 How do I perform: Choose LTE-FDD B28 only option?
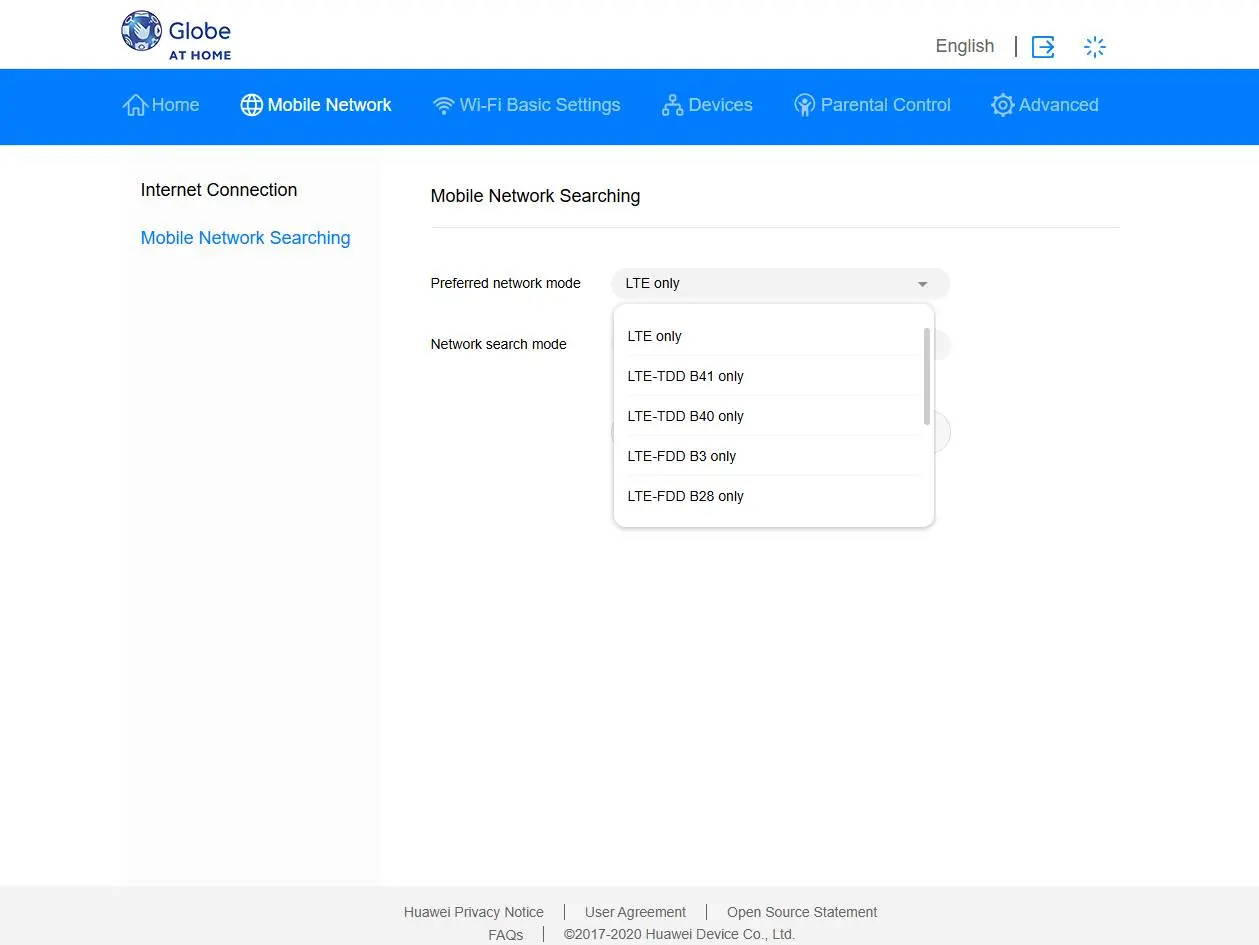pos(773,496)
